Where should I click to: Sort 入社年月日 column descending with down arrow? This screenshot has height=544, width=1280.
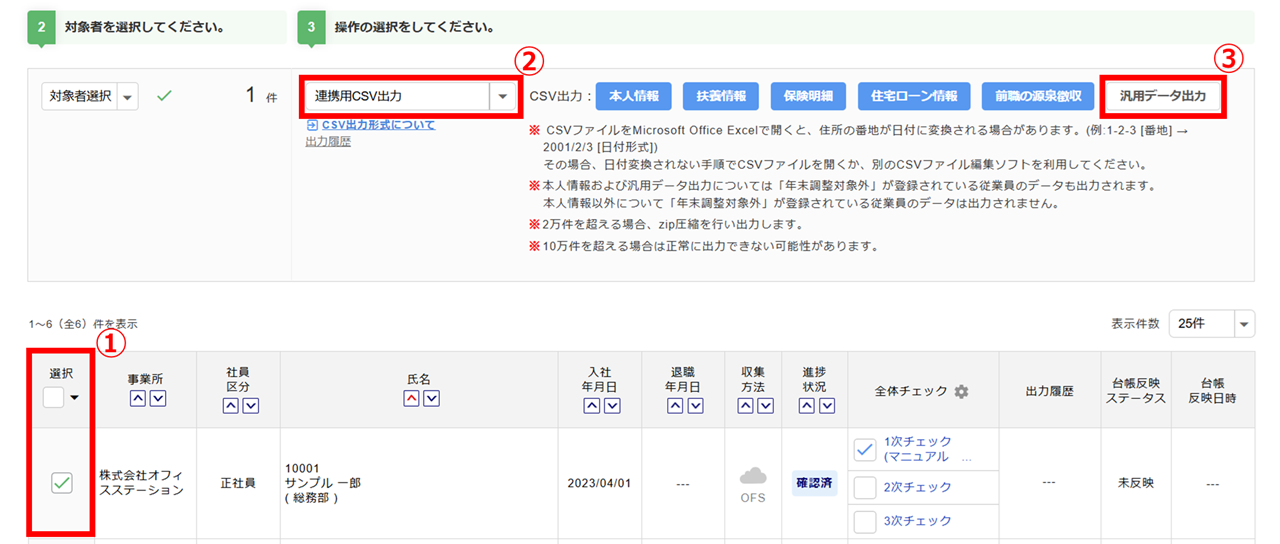click(612, 406)
